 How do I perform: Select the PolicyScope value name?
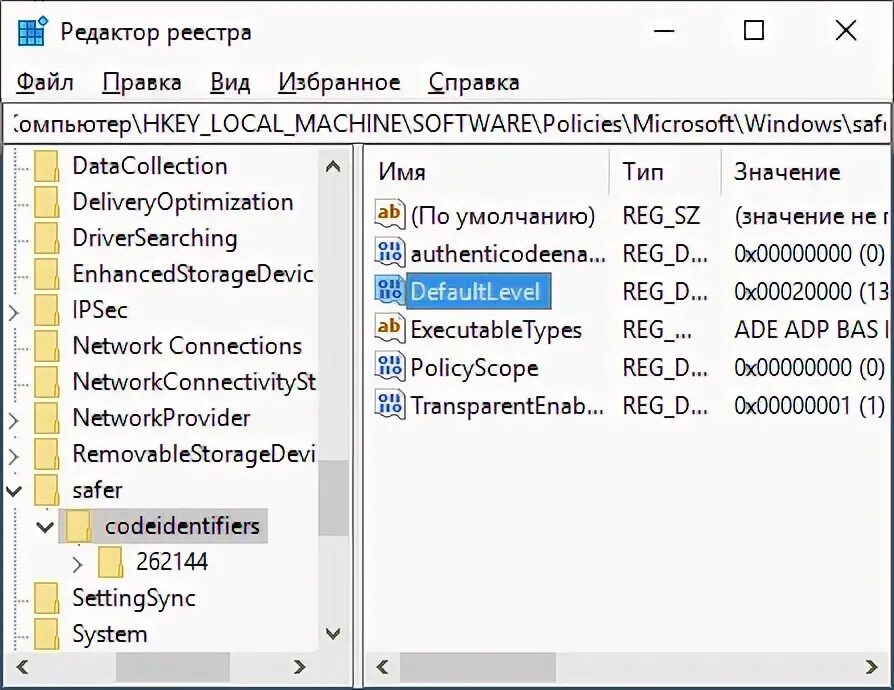pyautogui.click(x=474, y=368)
